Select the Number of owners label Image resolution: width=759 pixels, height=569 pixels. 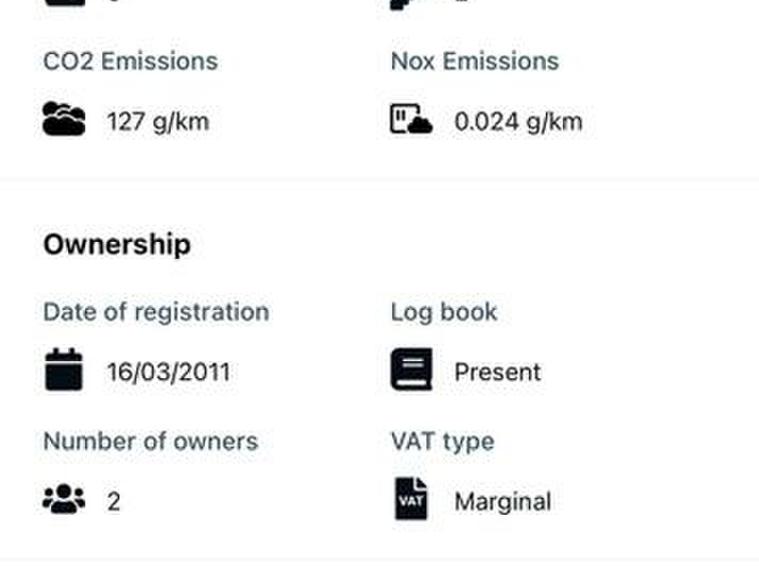point(150,442)
